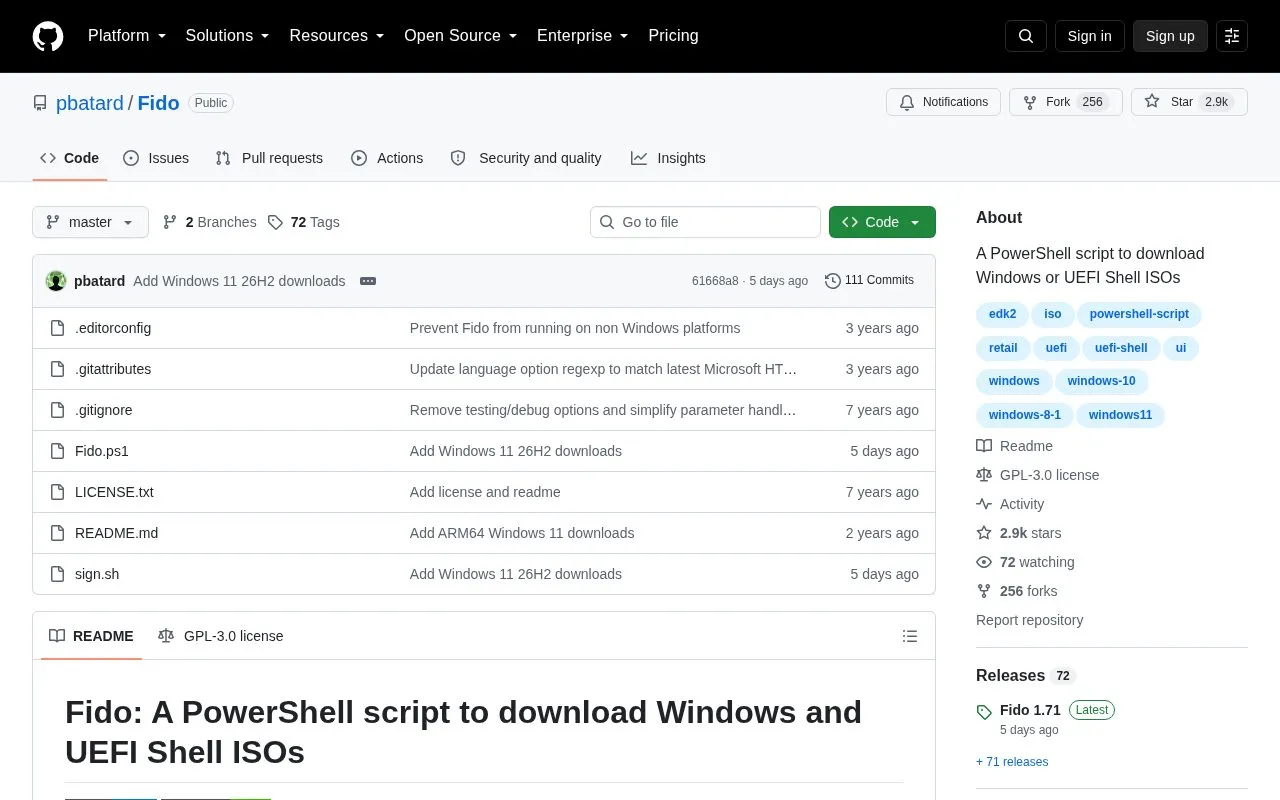Expand the Enterprise menu
This screenshot has height=800, width=1280.
pos(582,36)
